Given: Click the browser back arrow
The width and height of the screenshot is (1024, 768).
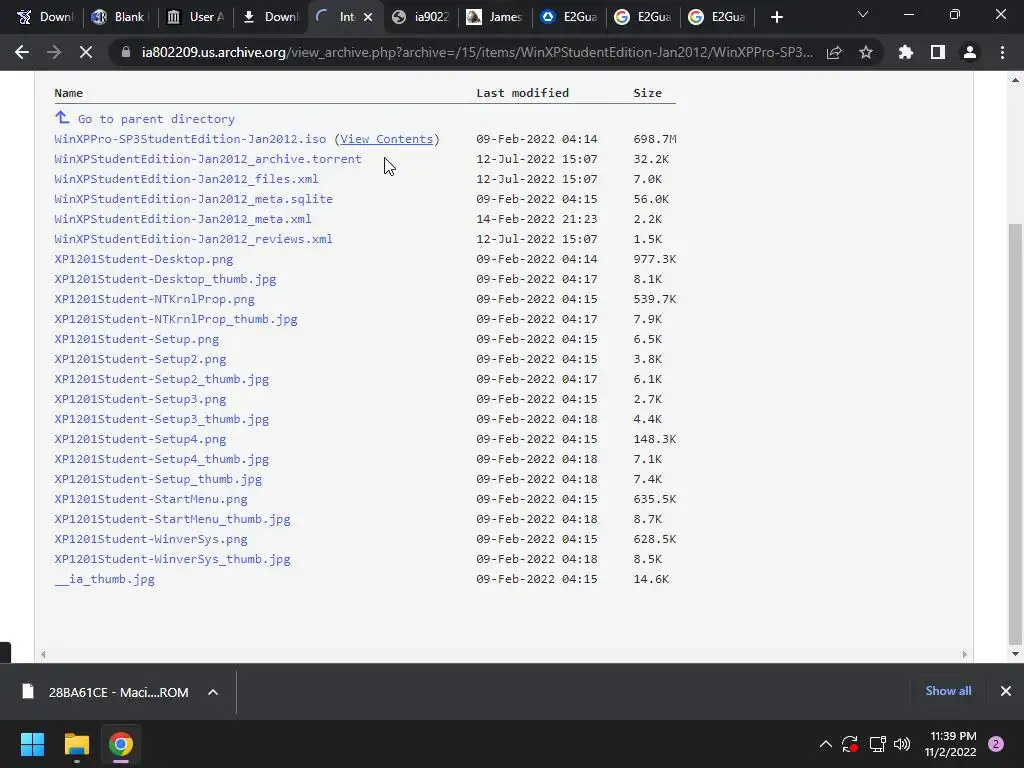Looking at the screenshot, I should [x=22, y=52].
